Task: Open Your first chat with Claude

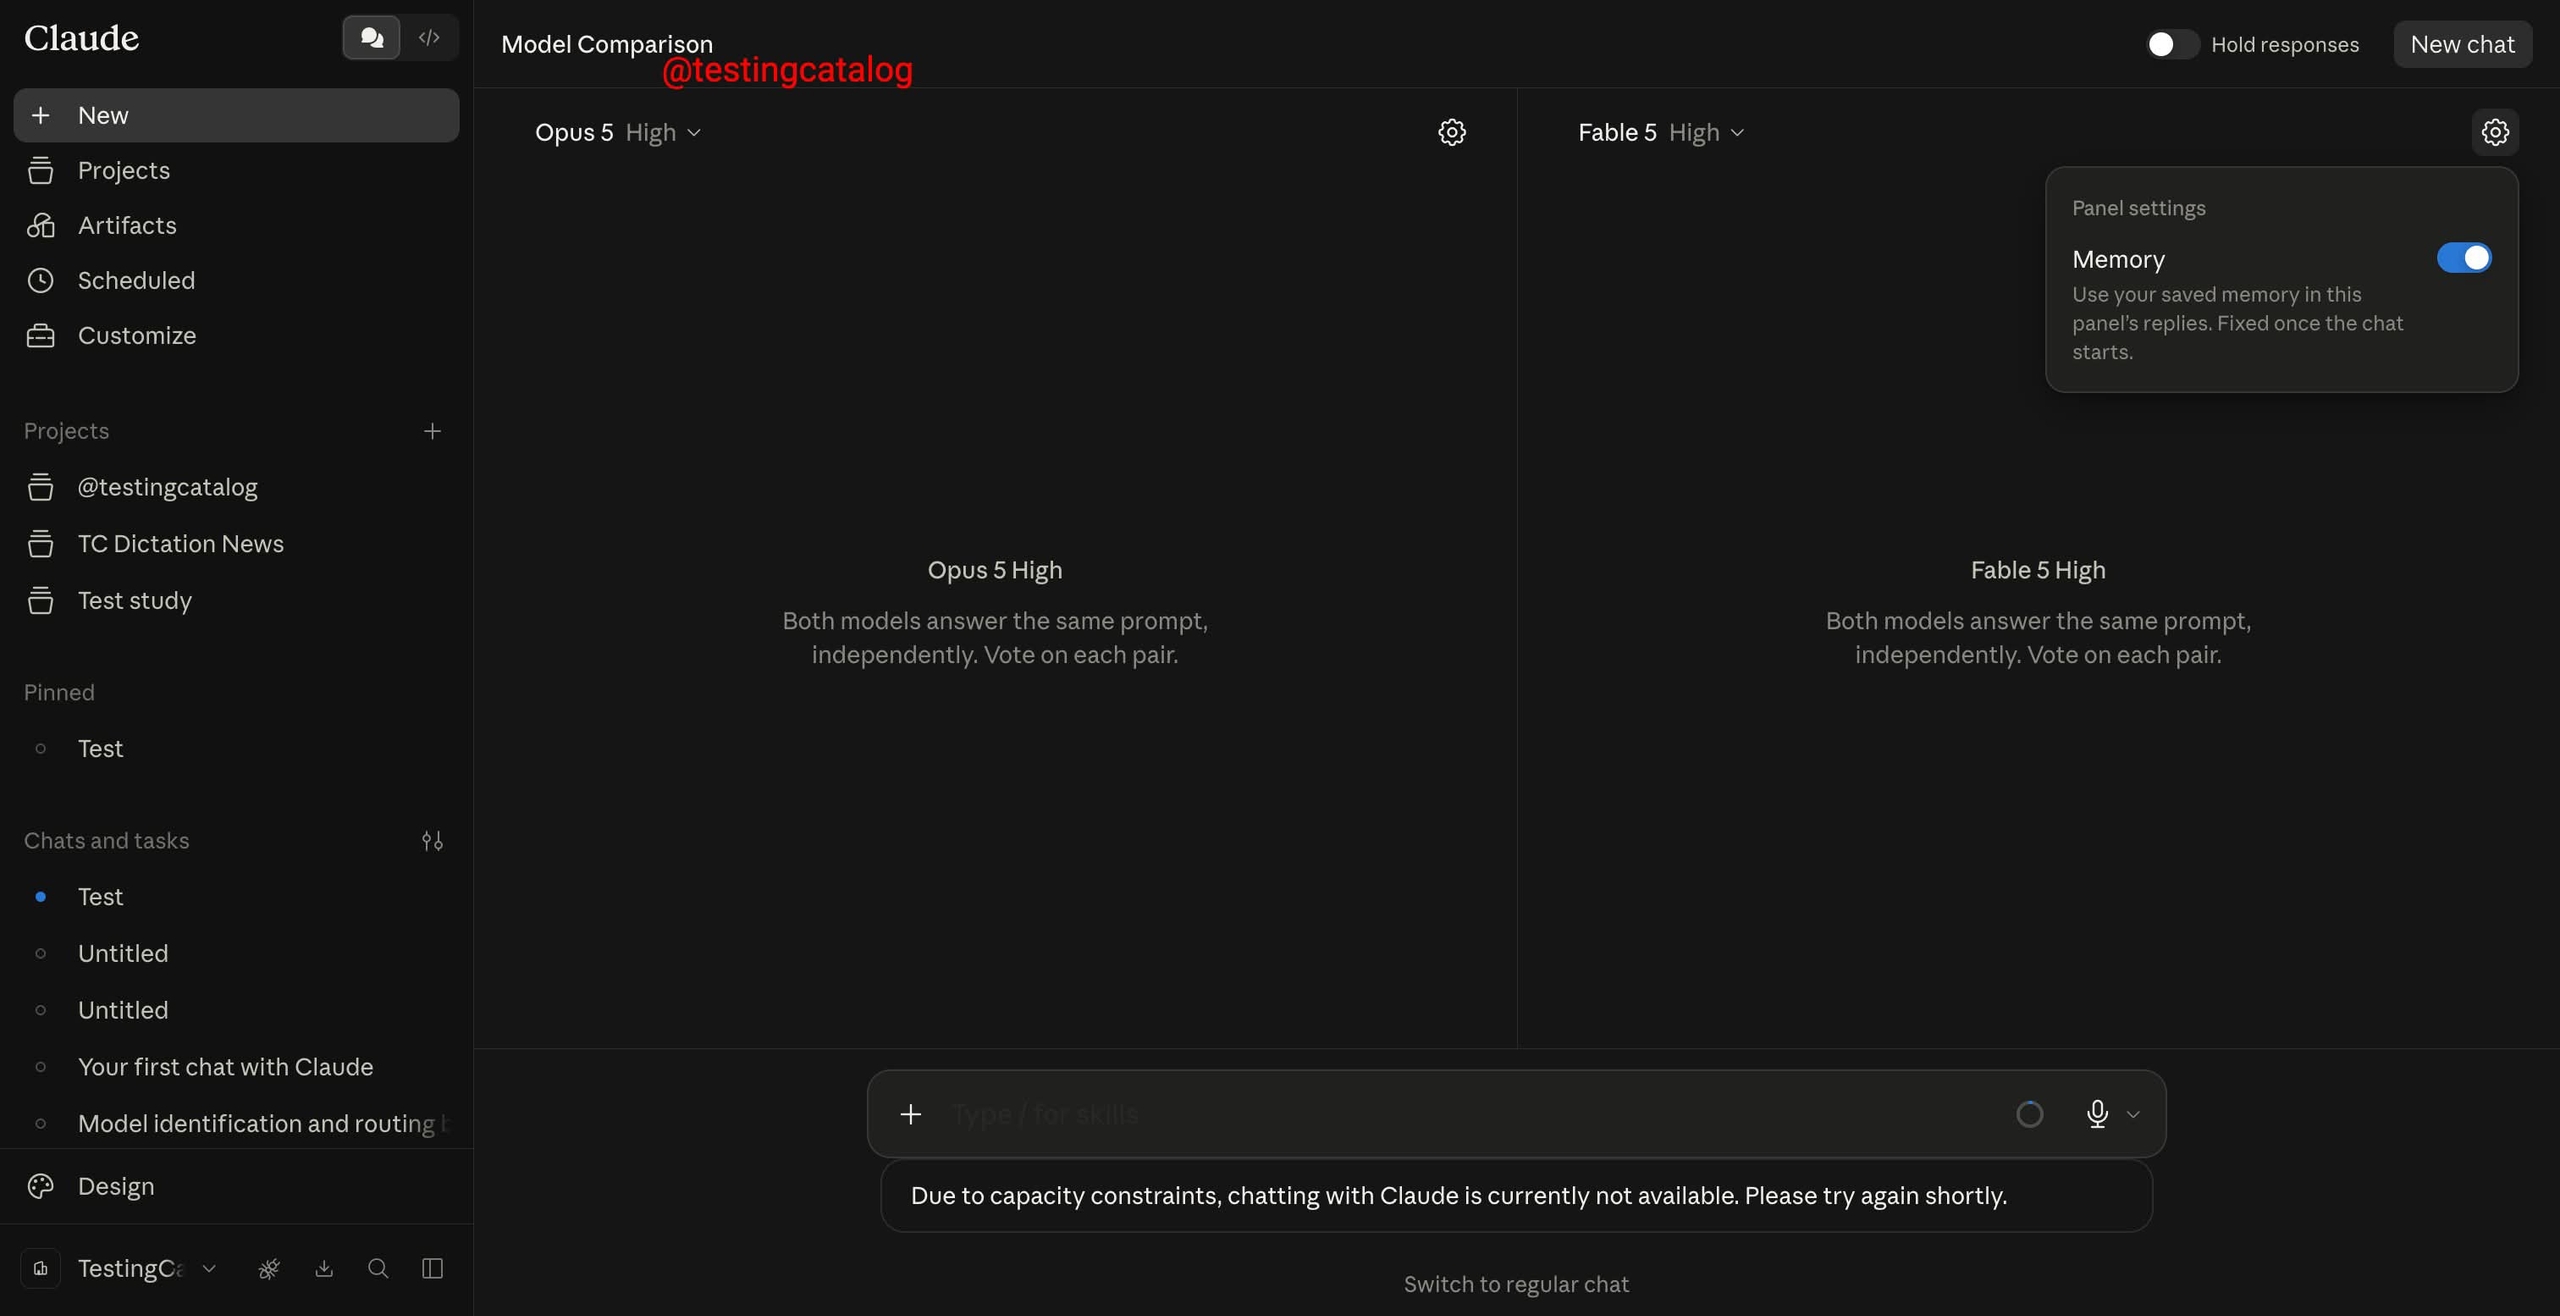Action: (236, 1066)
